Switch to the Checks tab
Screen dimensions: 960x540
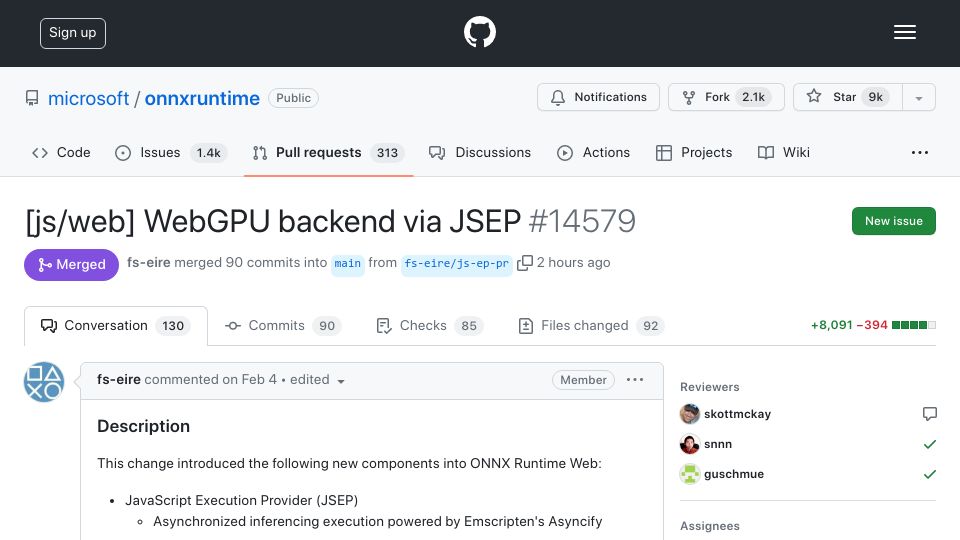click(x=430, y=326)
